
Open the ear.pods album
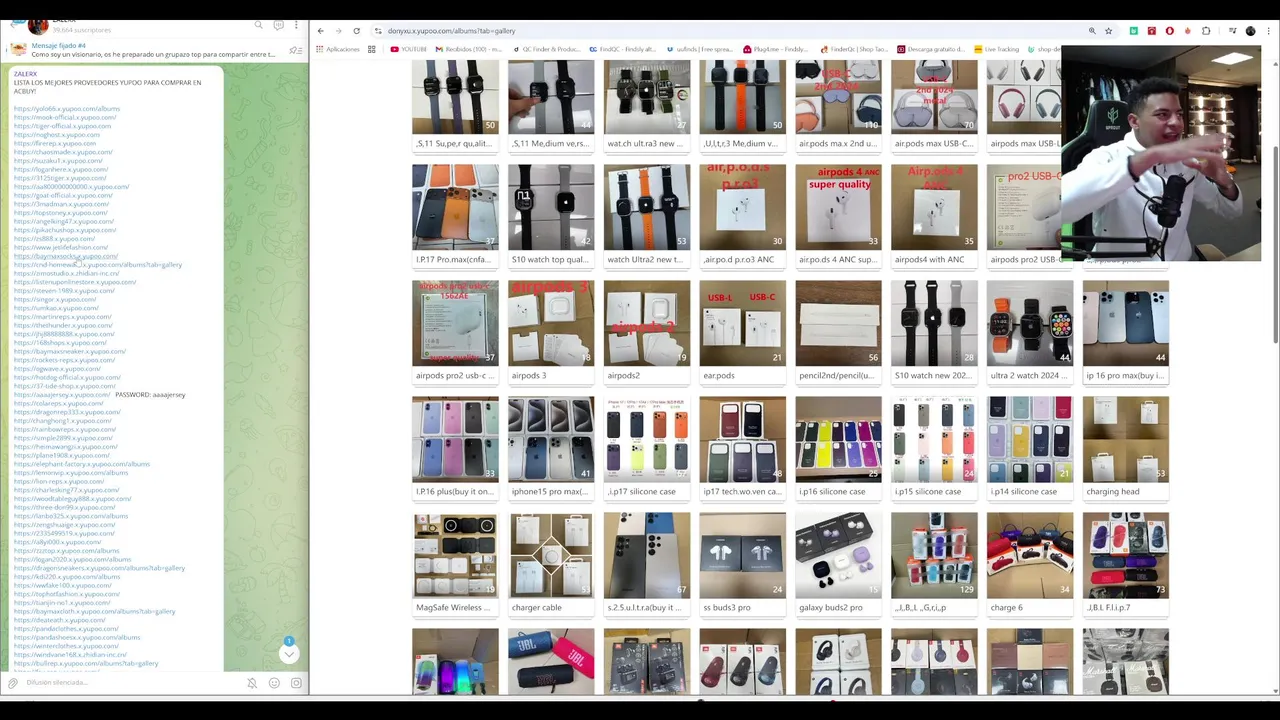(742, 331)
